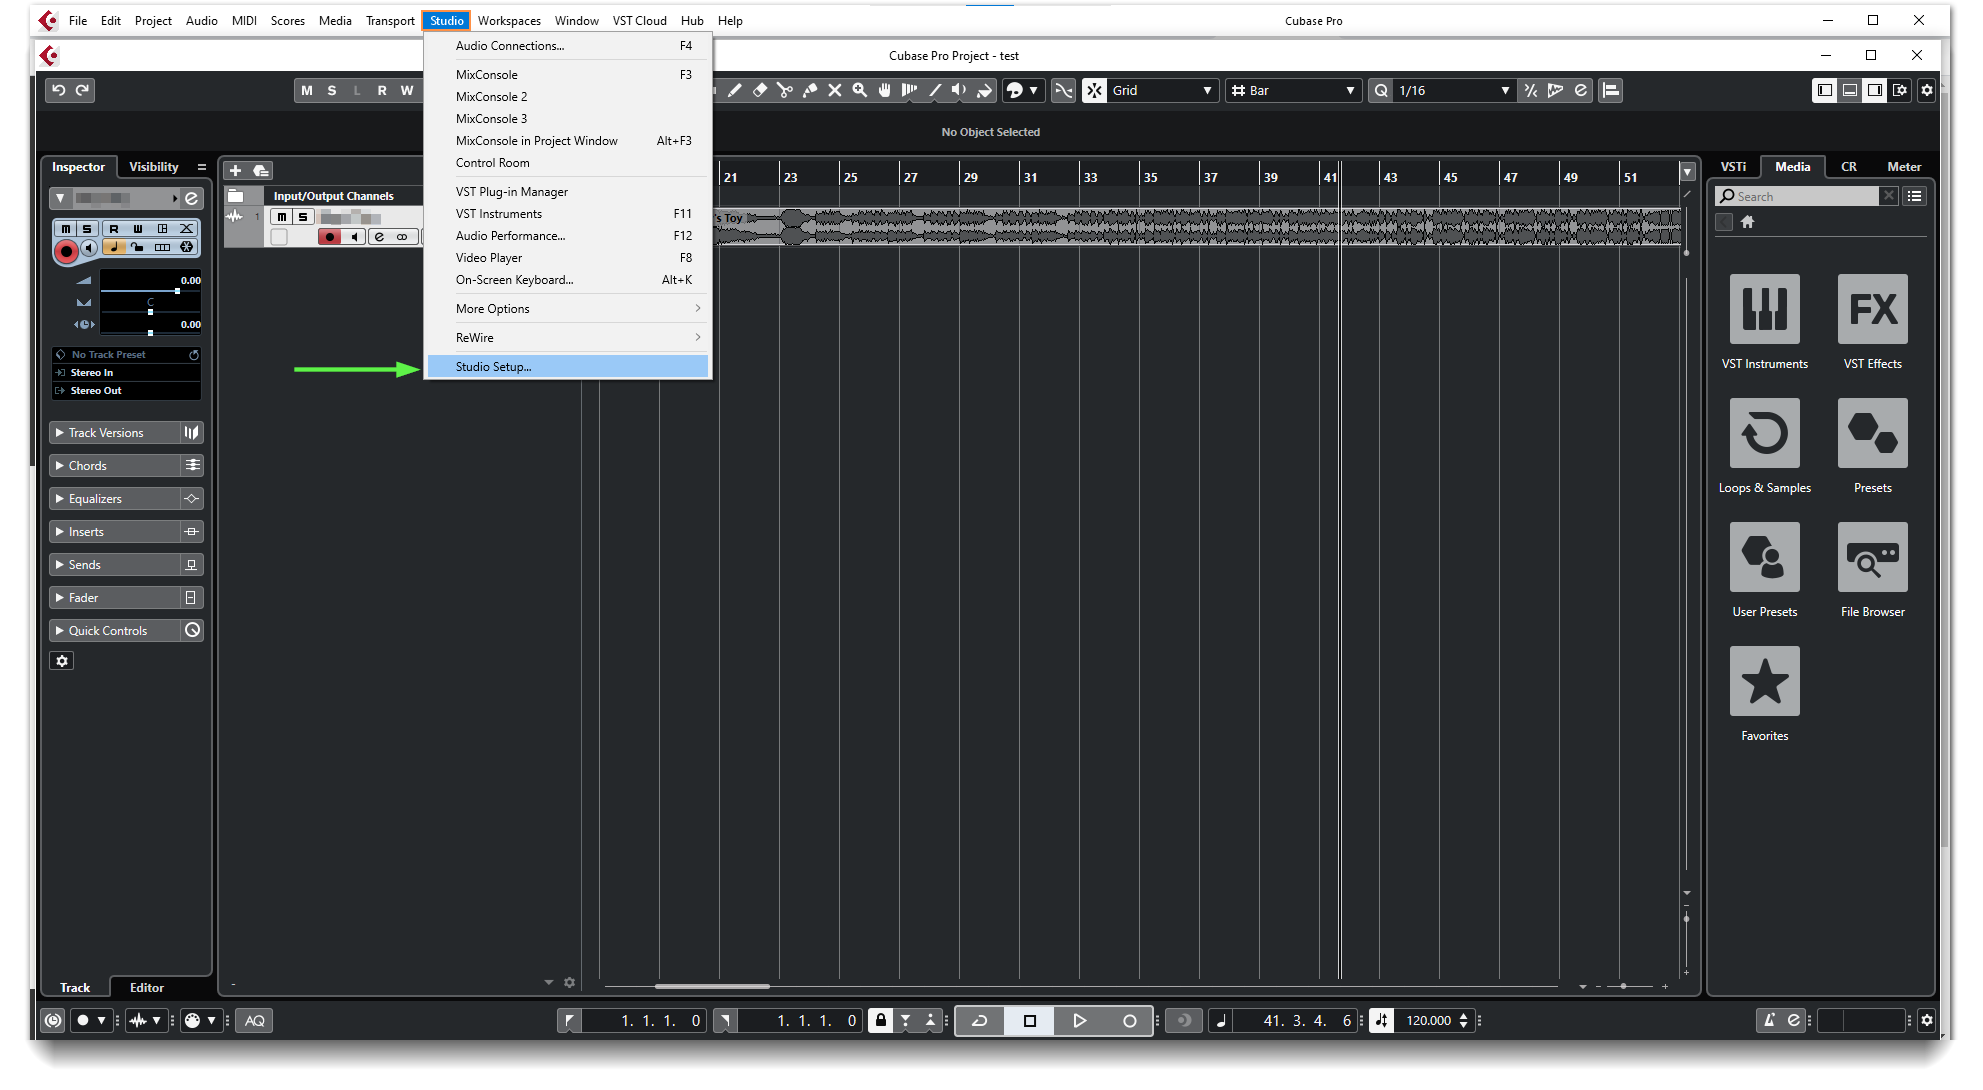Switch to the Visibility tab

point(154,167)
